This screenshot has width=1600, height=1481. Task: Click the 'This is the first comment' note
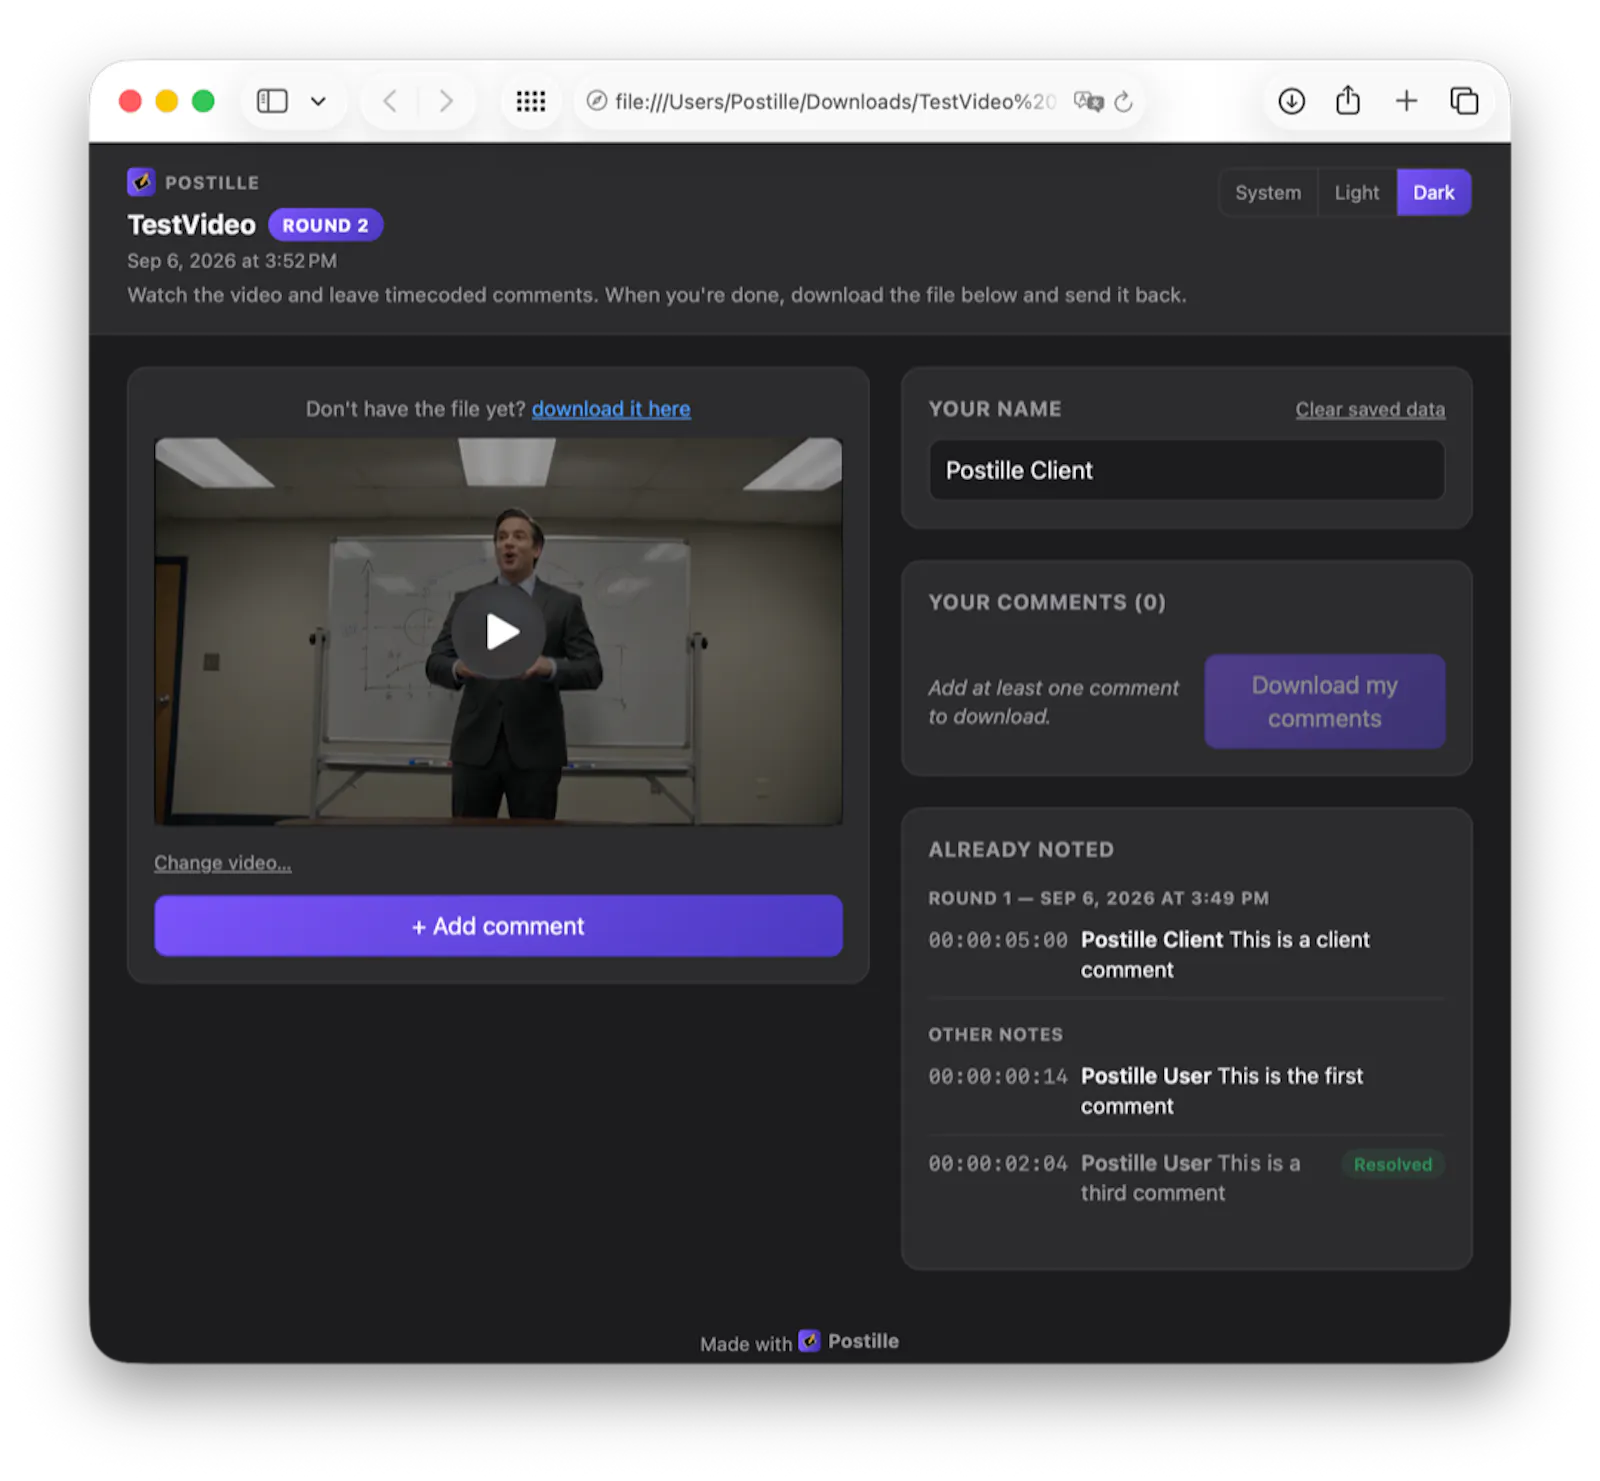pos(1222,1091)
